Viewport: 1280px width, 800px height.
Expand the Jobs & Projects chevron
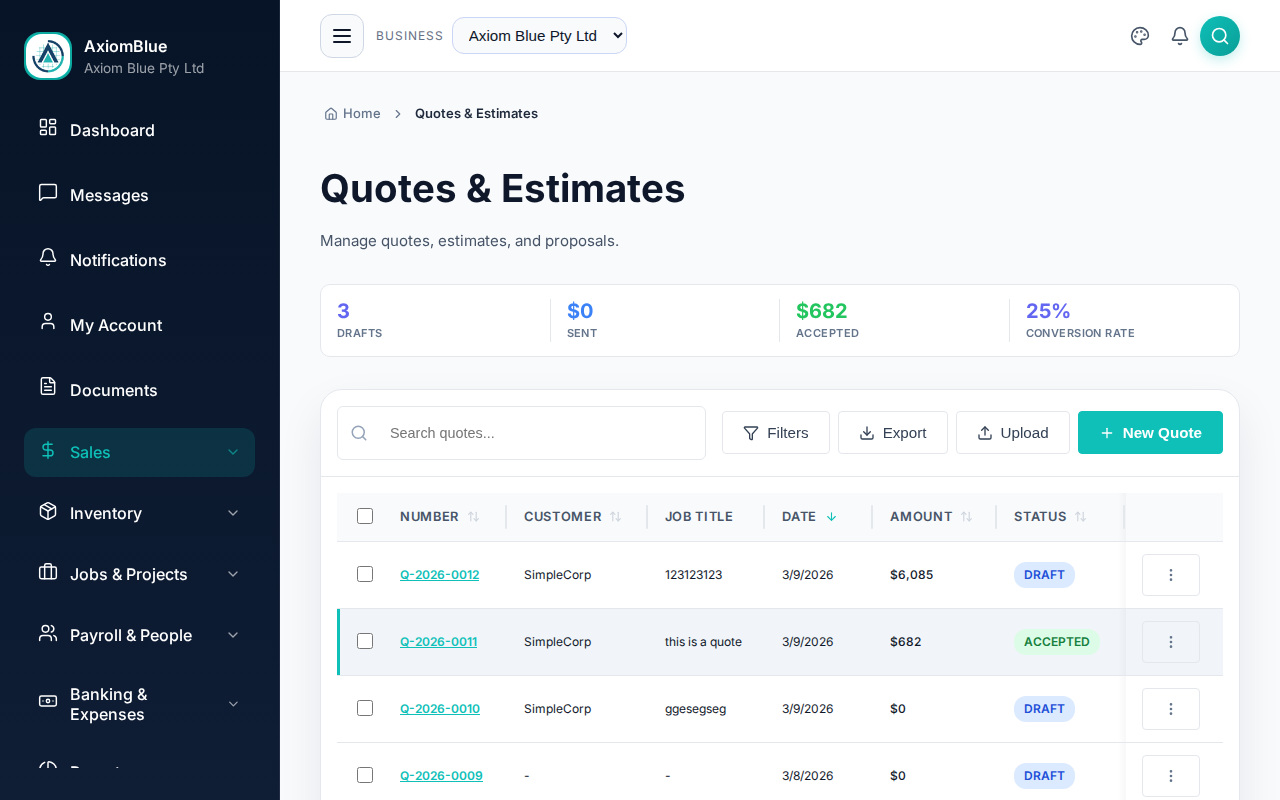click(233, 574)
